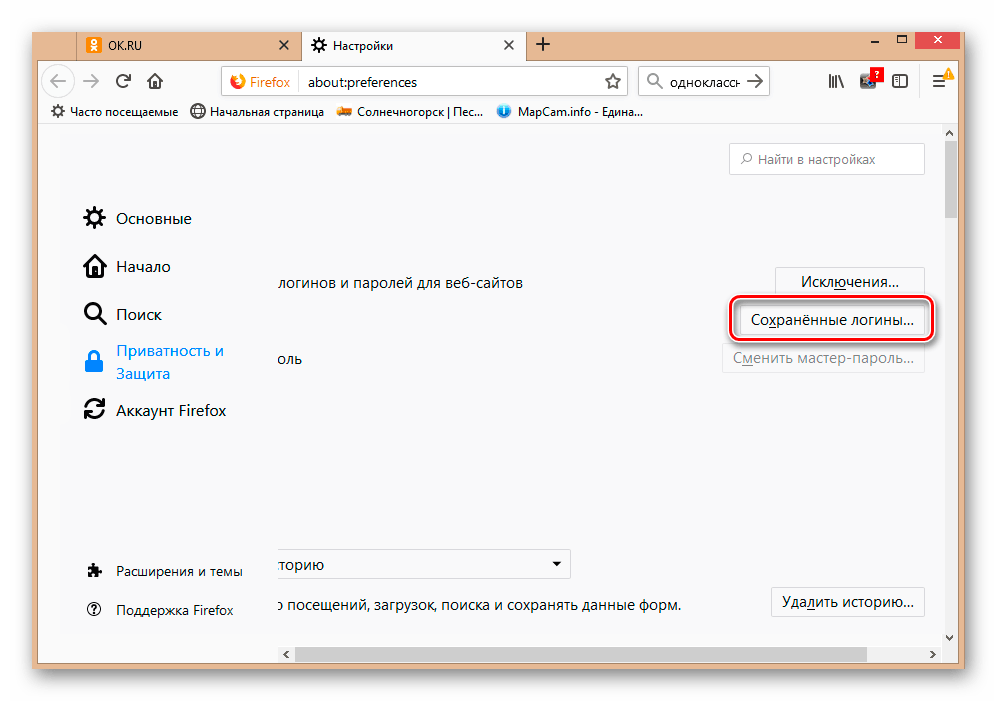Viewport: 997px width, 701px height.
Task: Reload the page with the refresh icon
Action: click(x=123, y=82)
